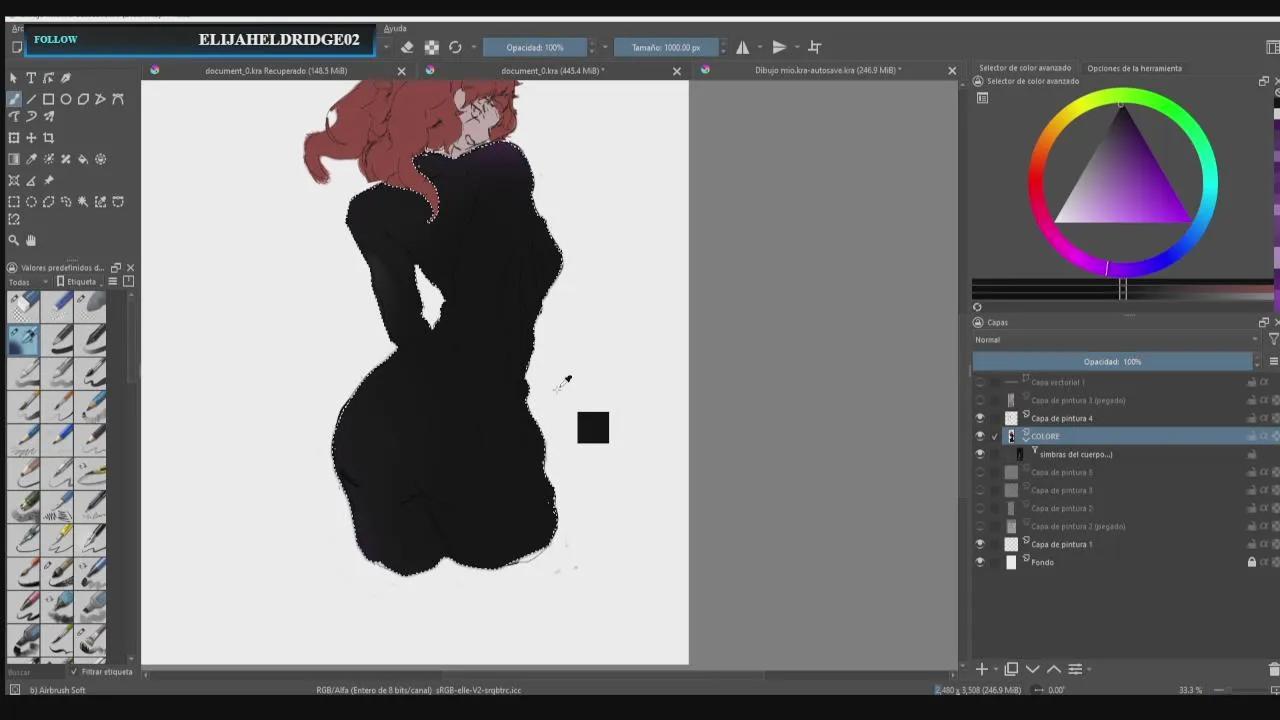Open vertical mirror options dropdown arrow
The height and width of the screenshot is (720, 1280).
click(796, 47)
